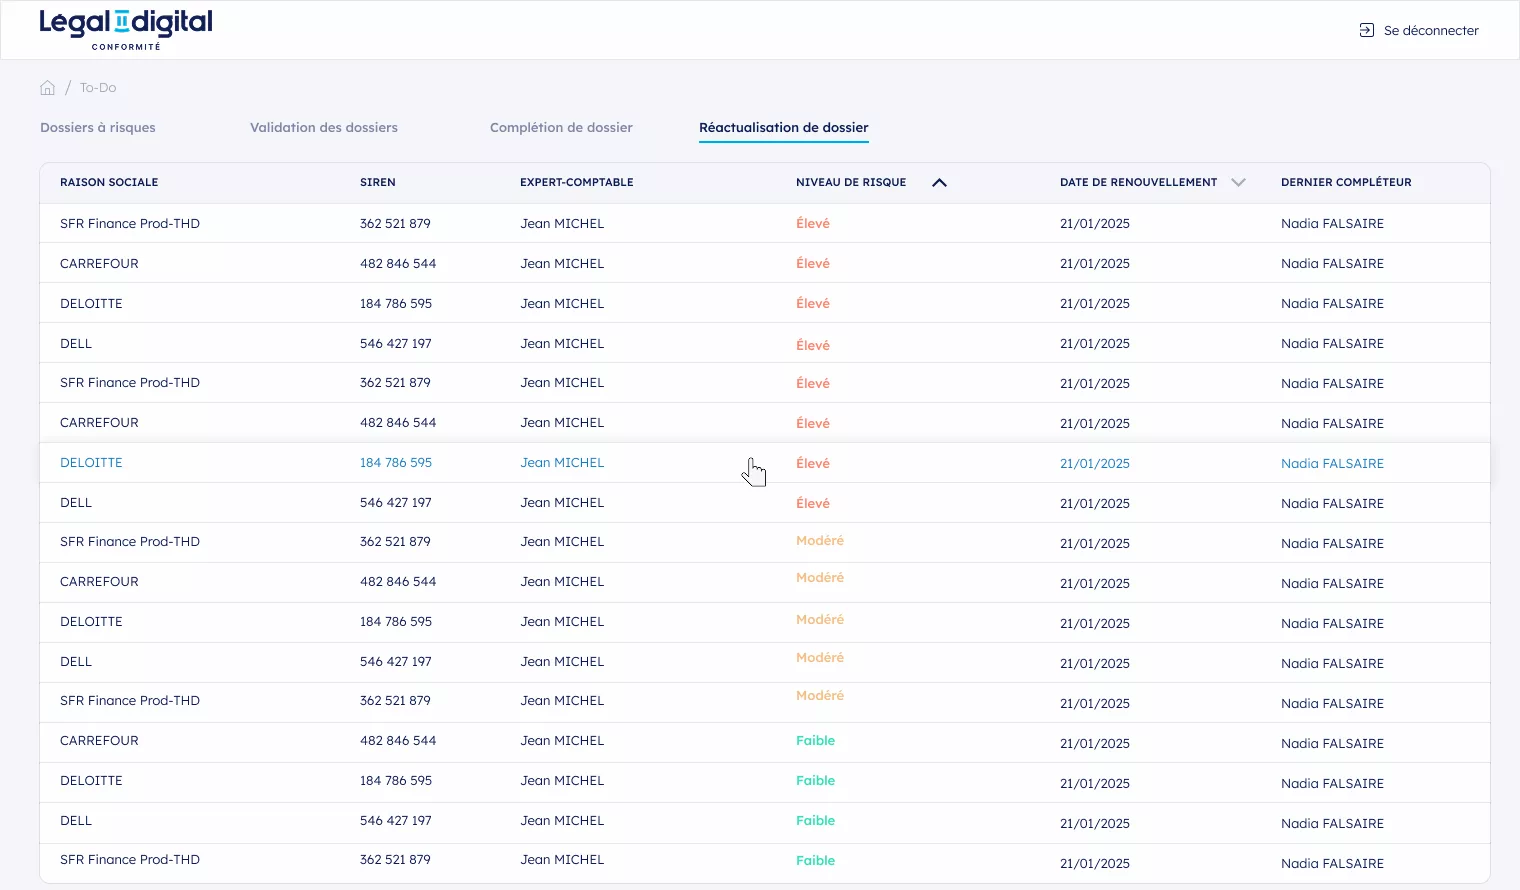Click the Raison sociale column header
Viewport: 1520px width, 890px height.
109,182
